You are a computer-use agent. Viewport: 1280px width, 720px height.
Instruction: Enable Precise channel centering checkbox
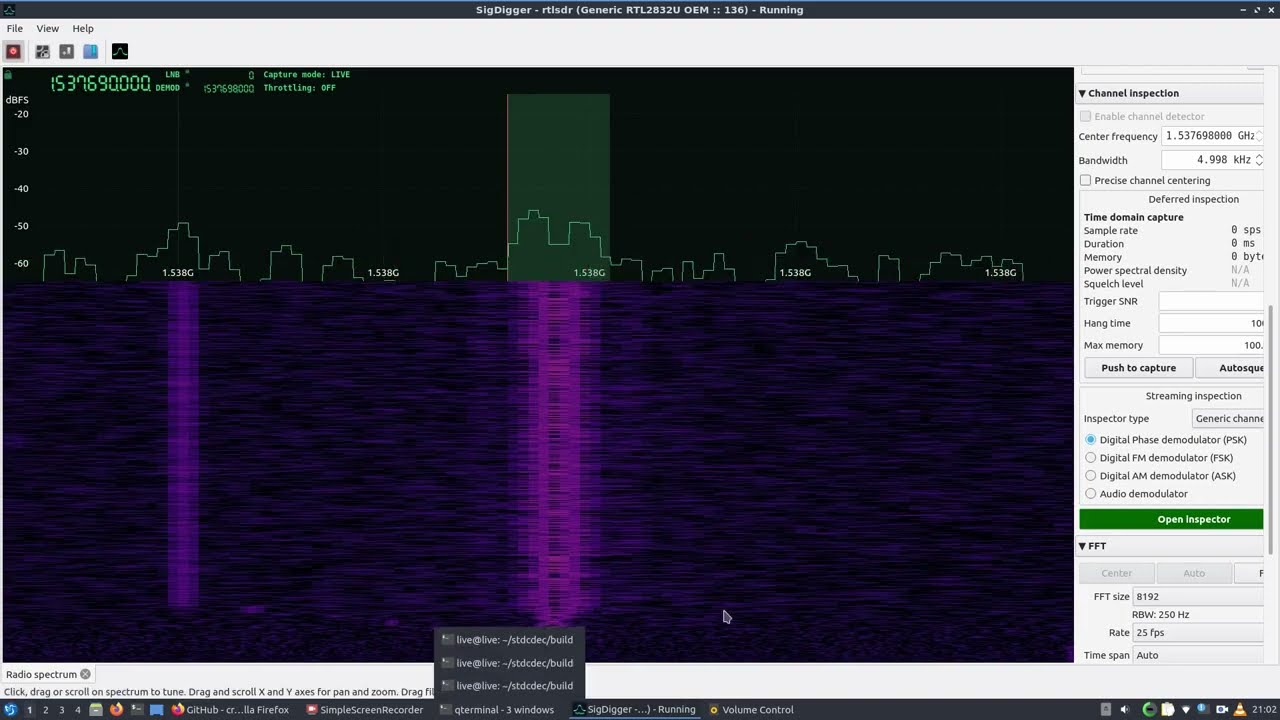click(x=1085, y=180)
